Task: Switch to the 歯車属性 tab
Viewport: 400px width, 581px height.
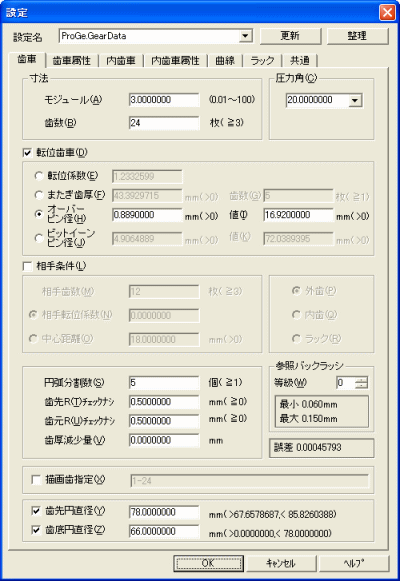Action: (x=72, y=60)
